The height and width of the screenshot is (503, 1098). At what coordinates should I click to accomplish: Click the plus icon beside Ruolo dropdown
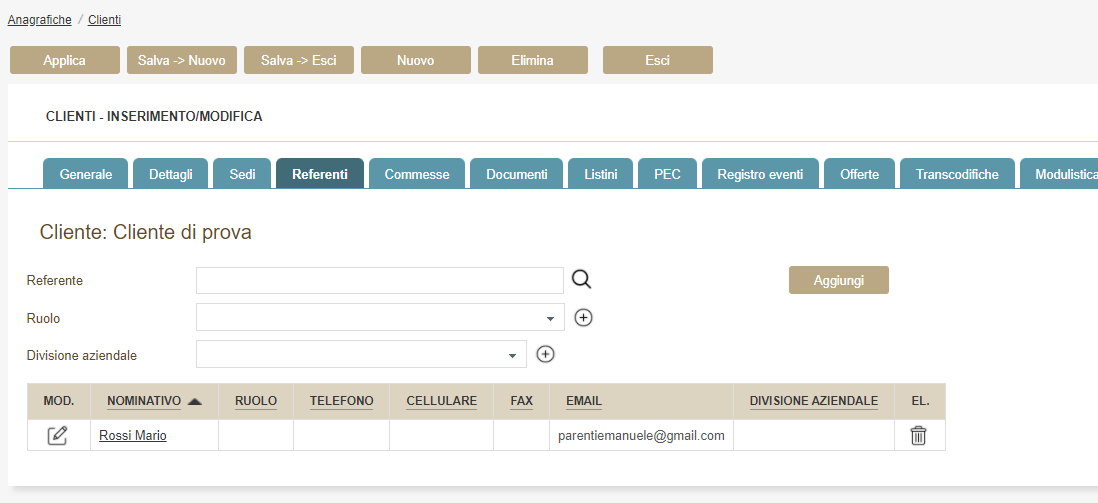[584, 318]
